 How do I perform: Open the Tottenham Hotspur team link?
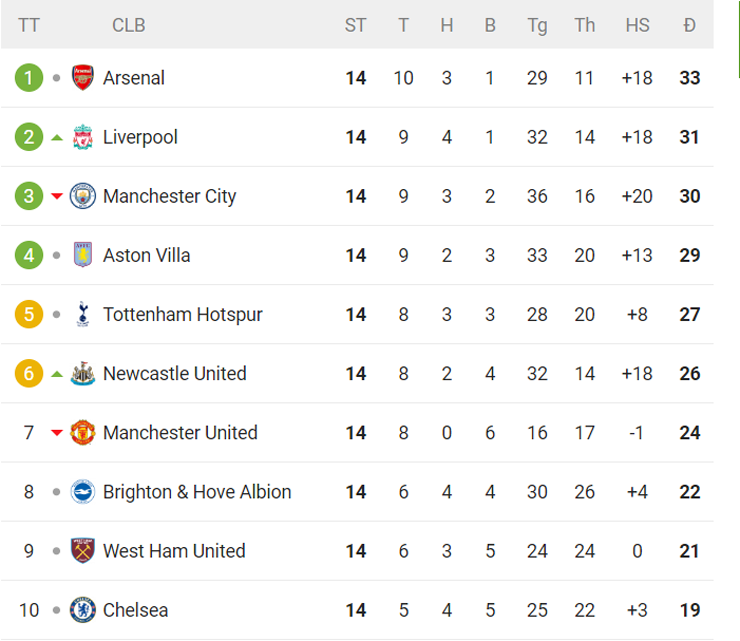[183, 314]
